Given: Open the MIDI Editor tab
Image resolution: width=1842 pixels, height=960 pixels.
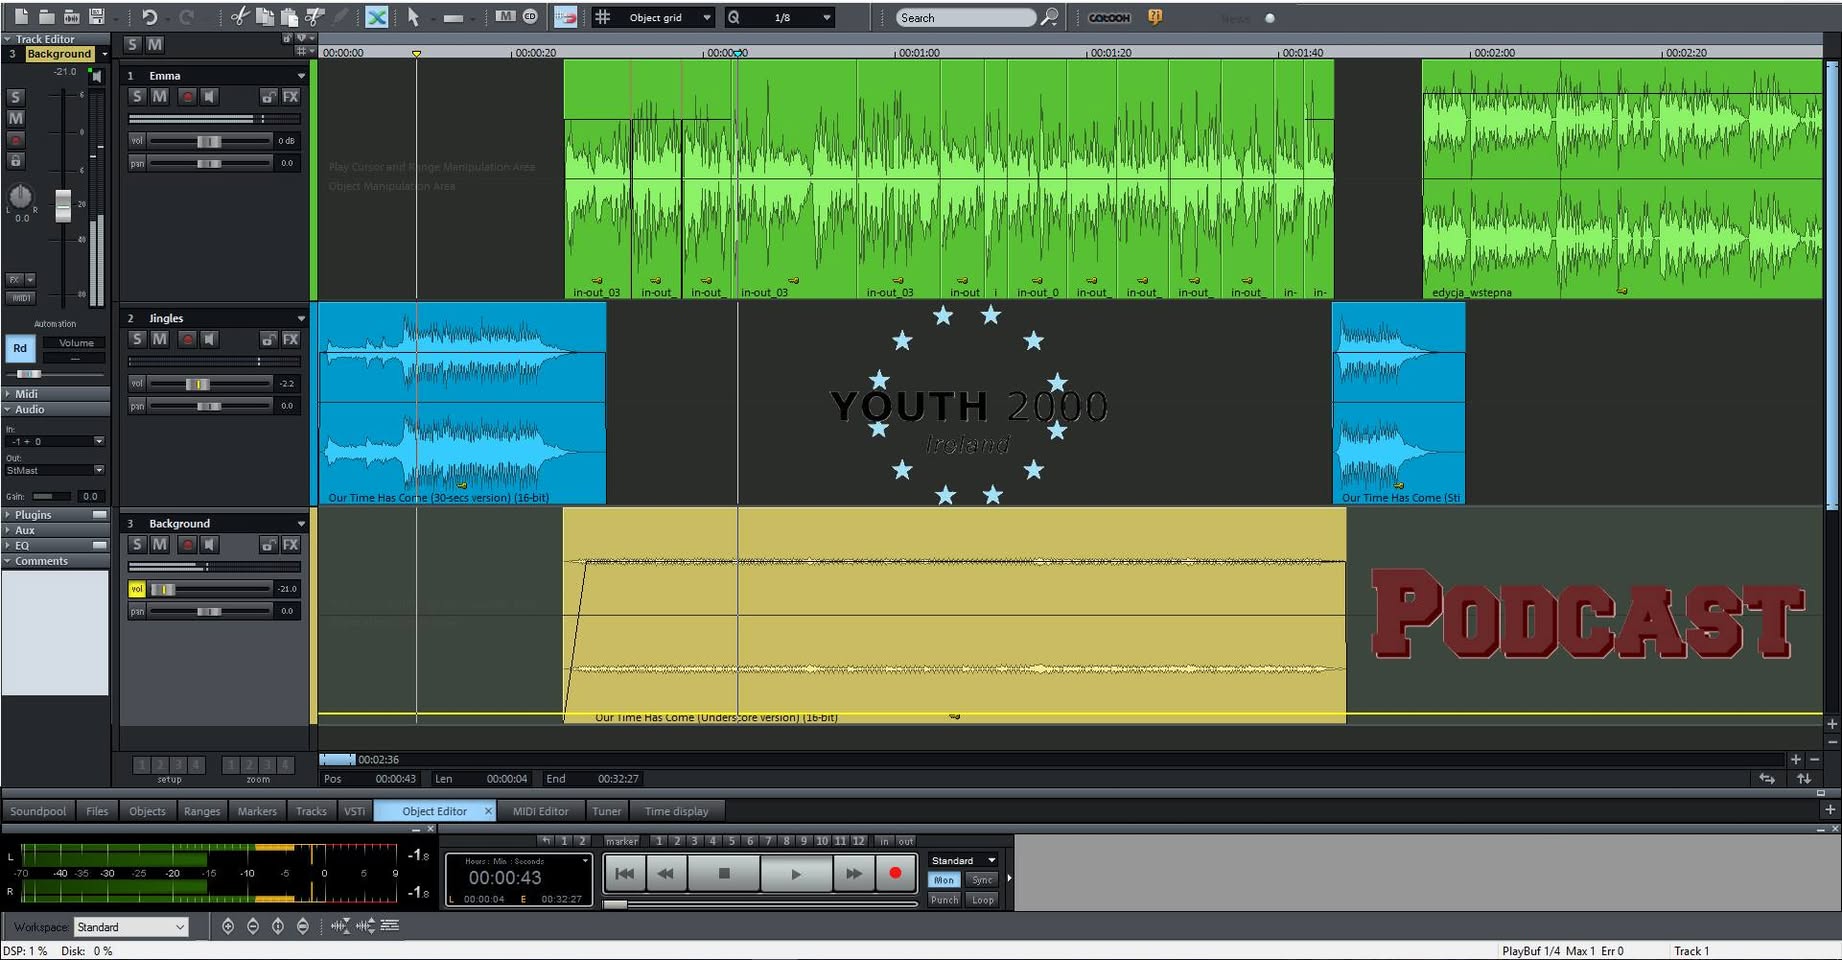Looking at the screenshot, I should pos(540,811).
